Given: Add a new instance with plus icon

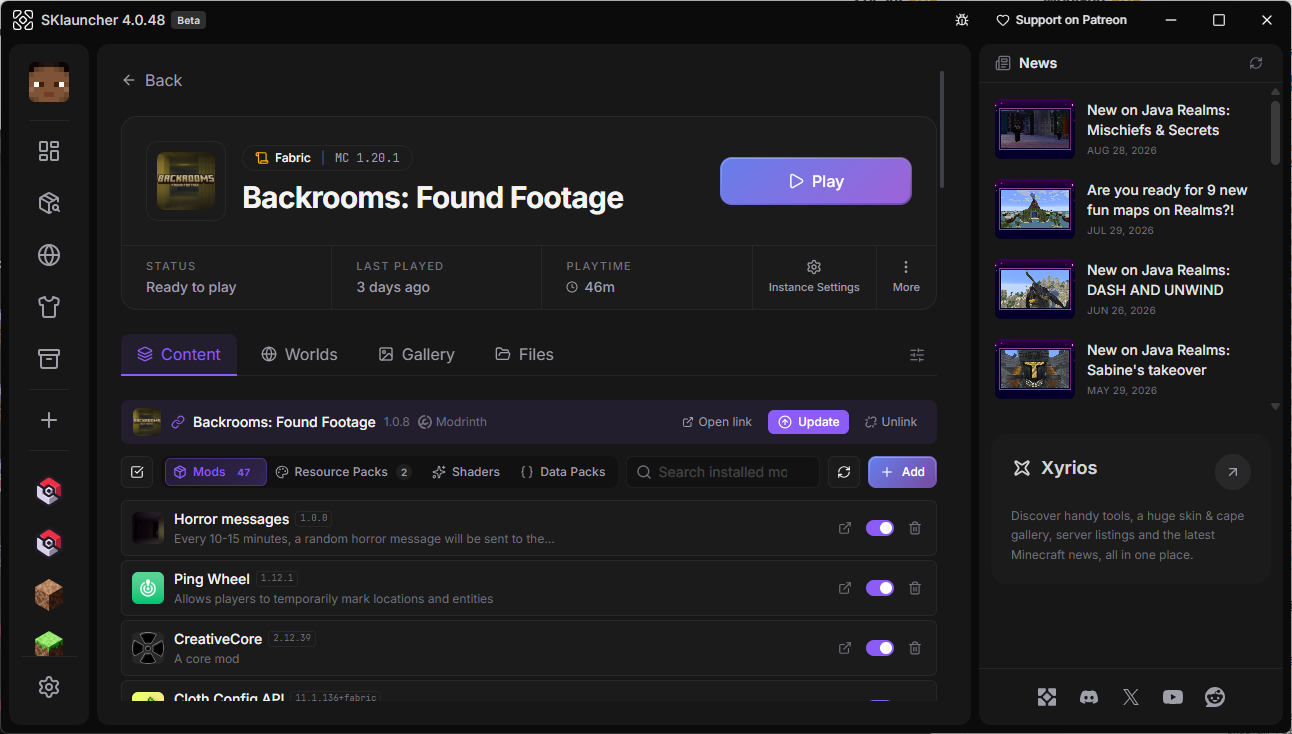Looking at the screenshot, I should click(49, 420).
